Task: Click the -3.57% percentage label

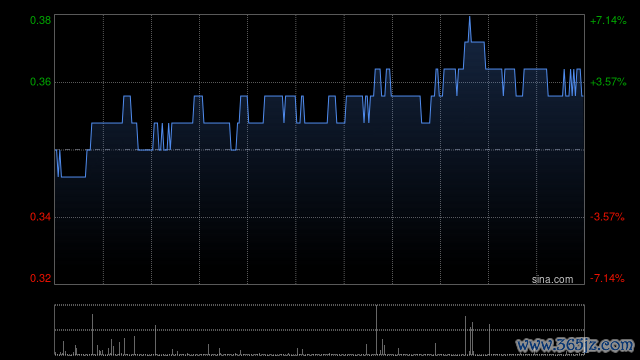Action: [607, 217]
